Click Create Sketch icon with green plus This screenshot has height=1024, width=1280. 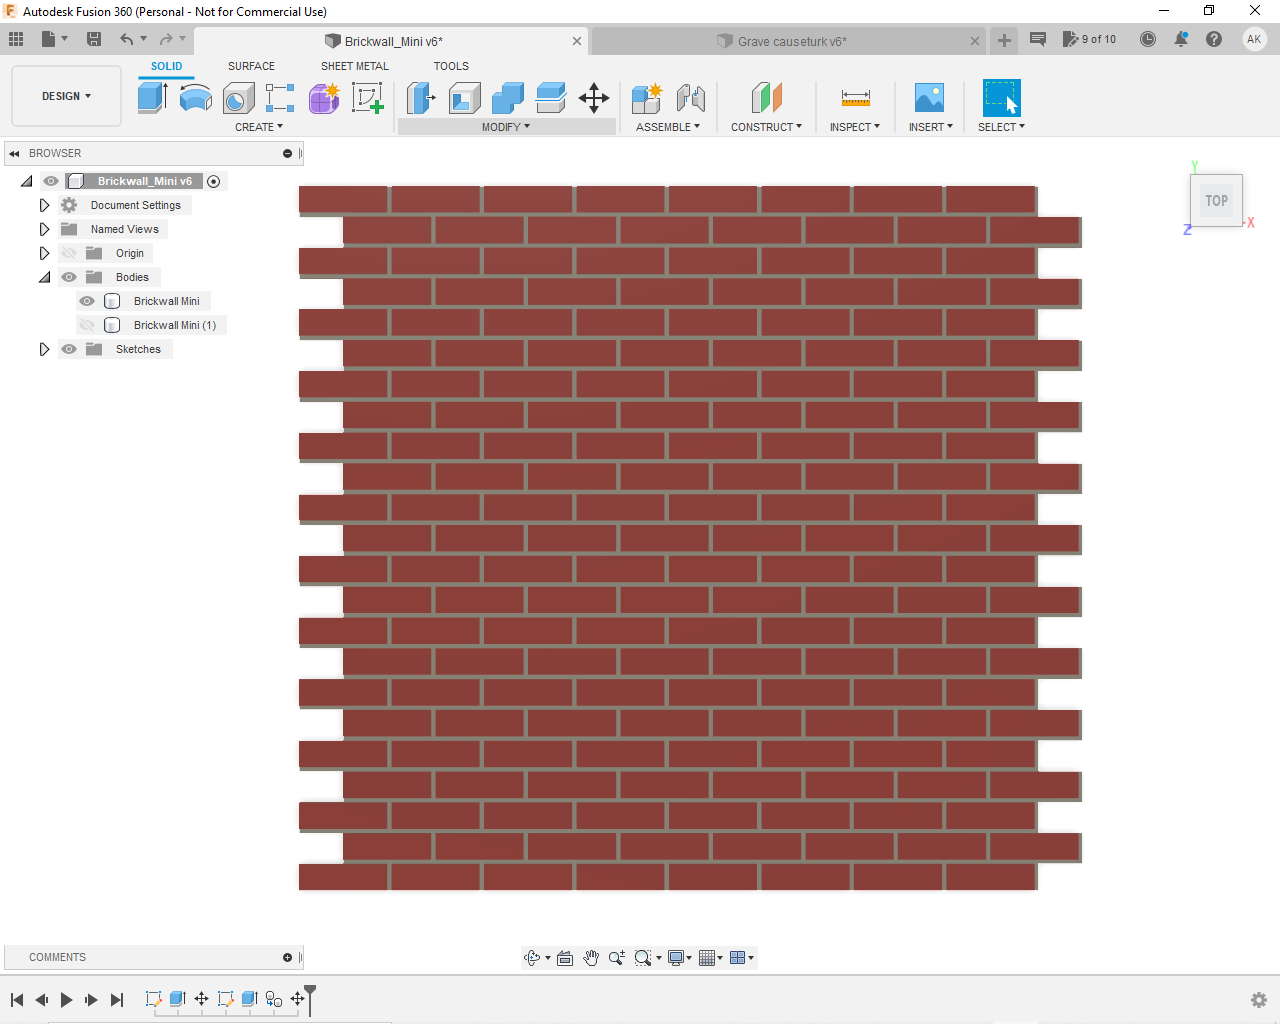point(367,98)
